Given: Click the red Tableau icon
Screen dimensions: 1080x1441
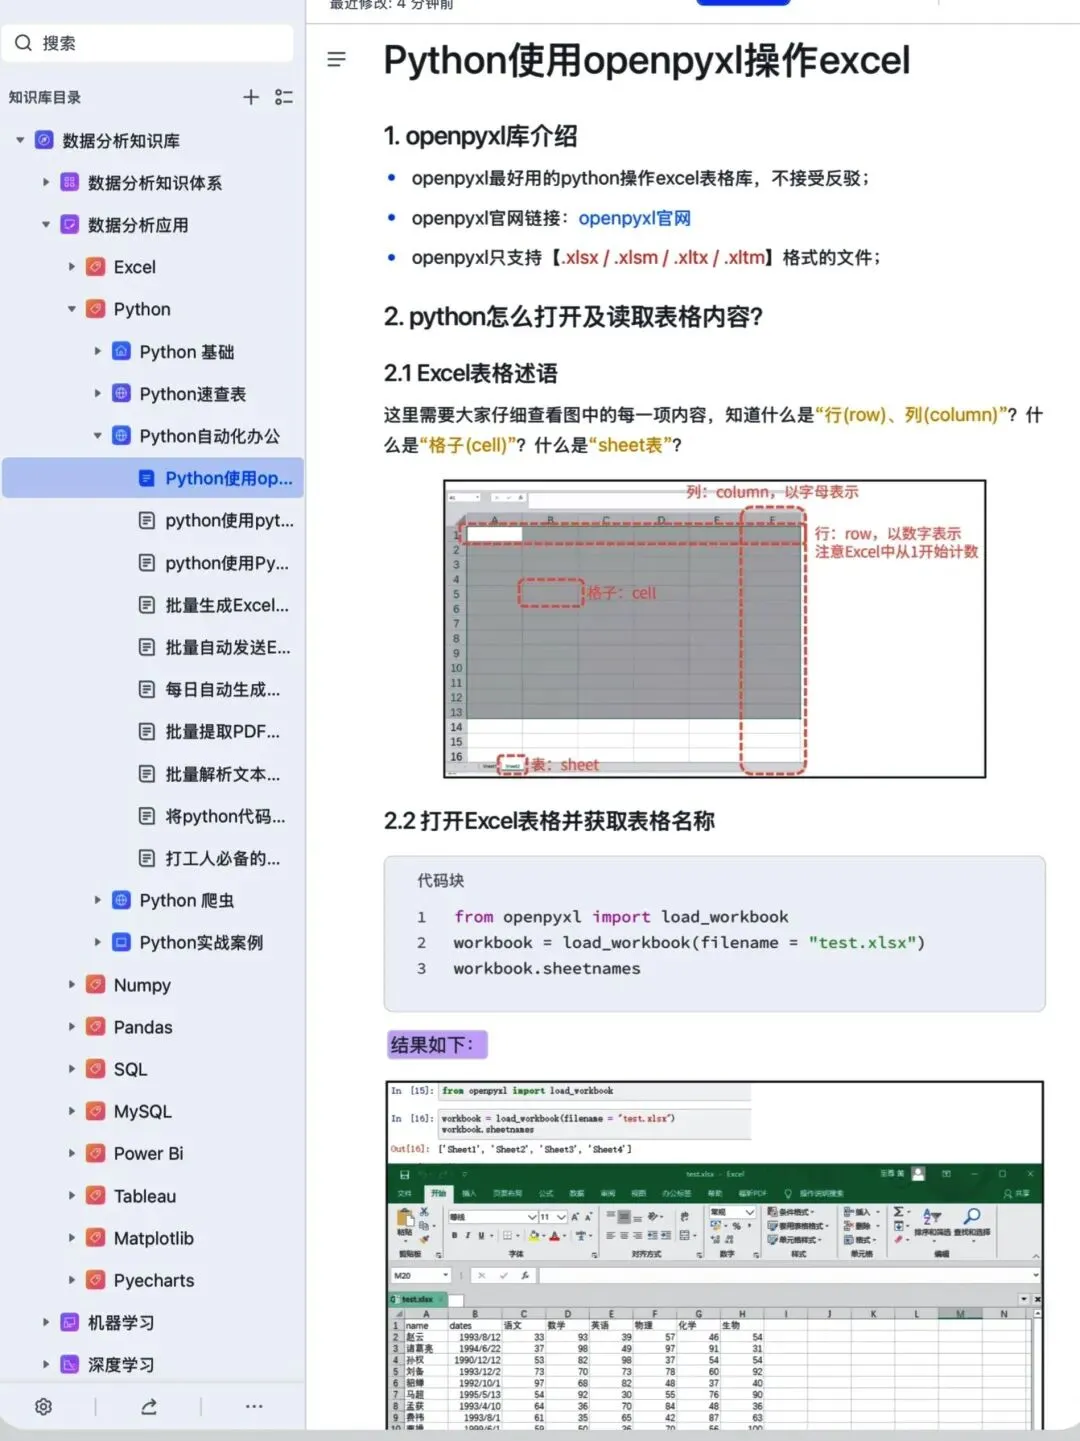Looking at the screenshot, I should [95, 1196].
